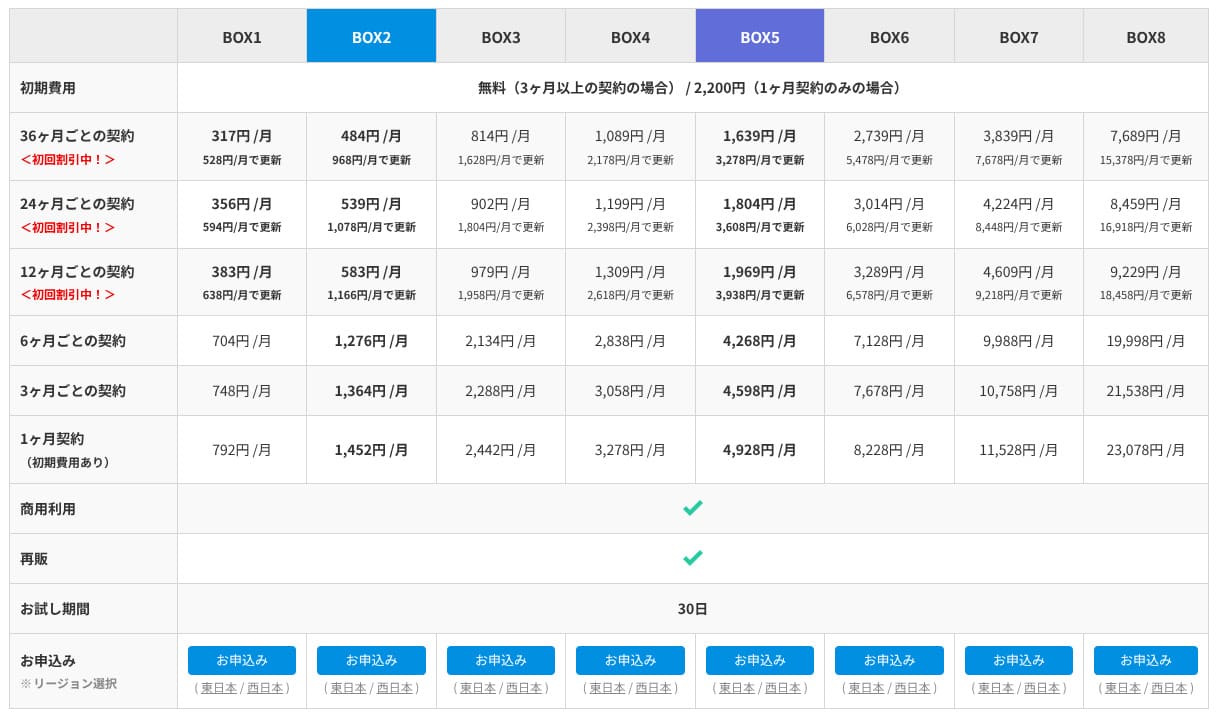The height and width of the screenshot is (718, 1220).
Task: Click the 30日 trial period cell
Action: tap(692, 608)
